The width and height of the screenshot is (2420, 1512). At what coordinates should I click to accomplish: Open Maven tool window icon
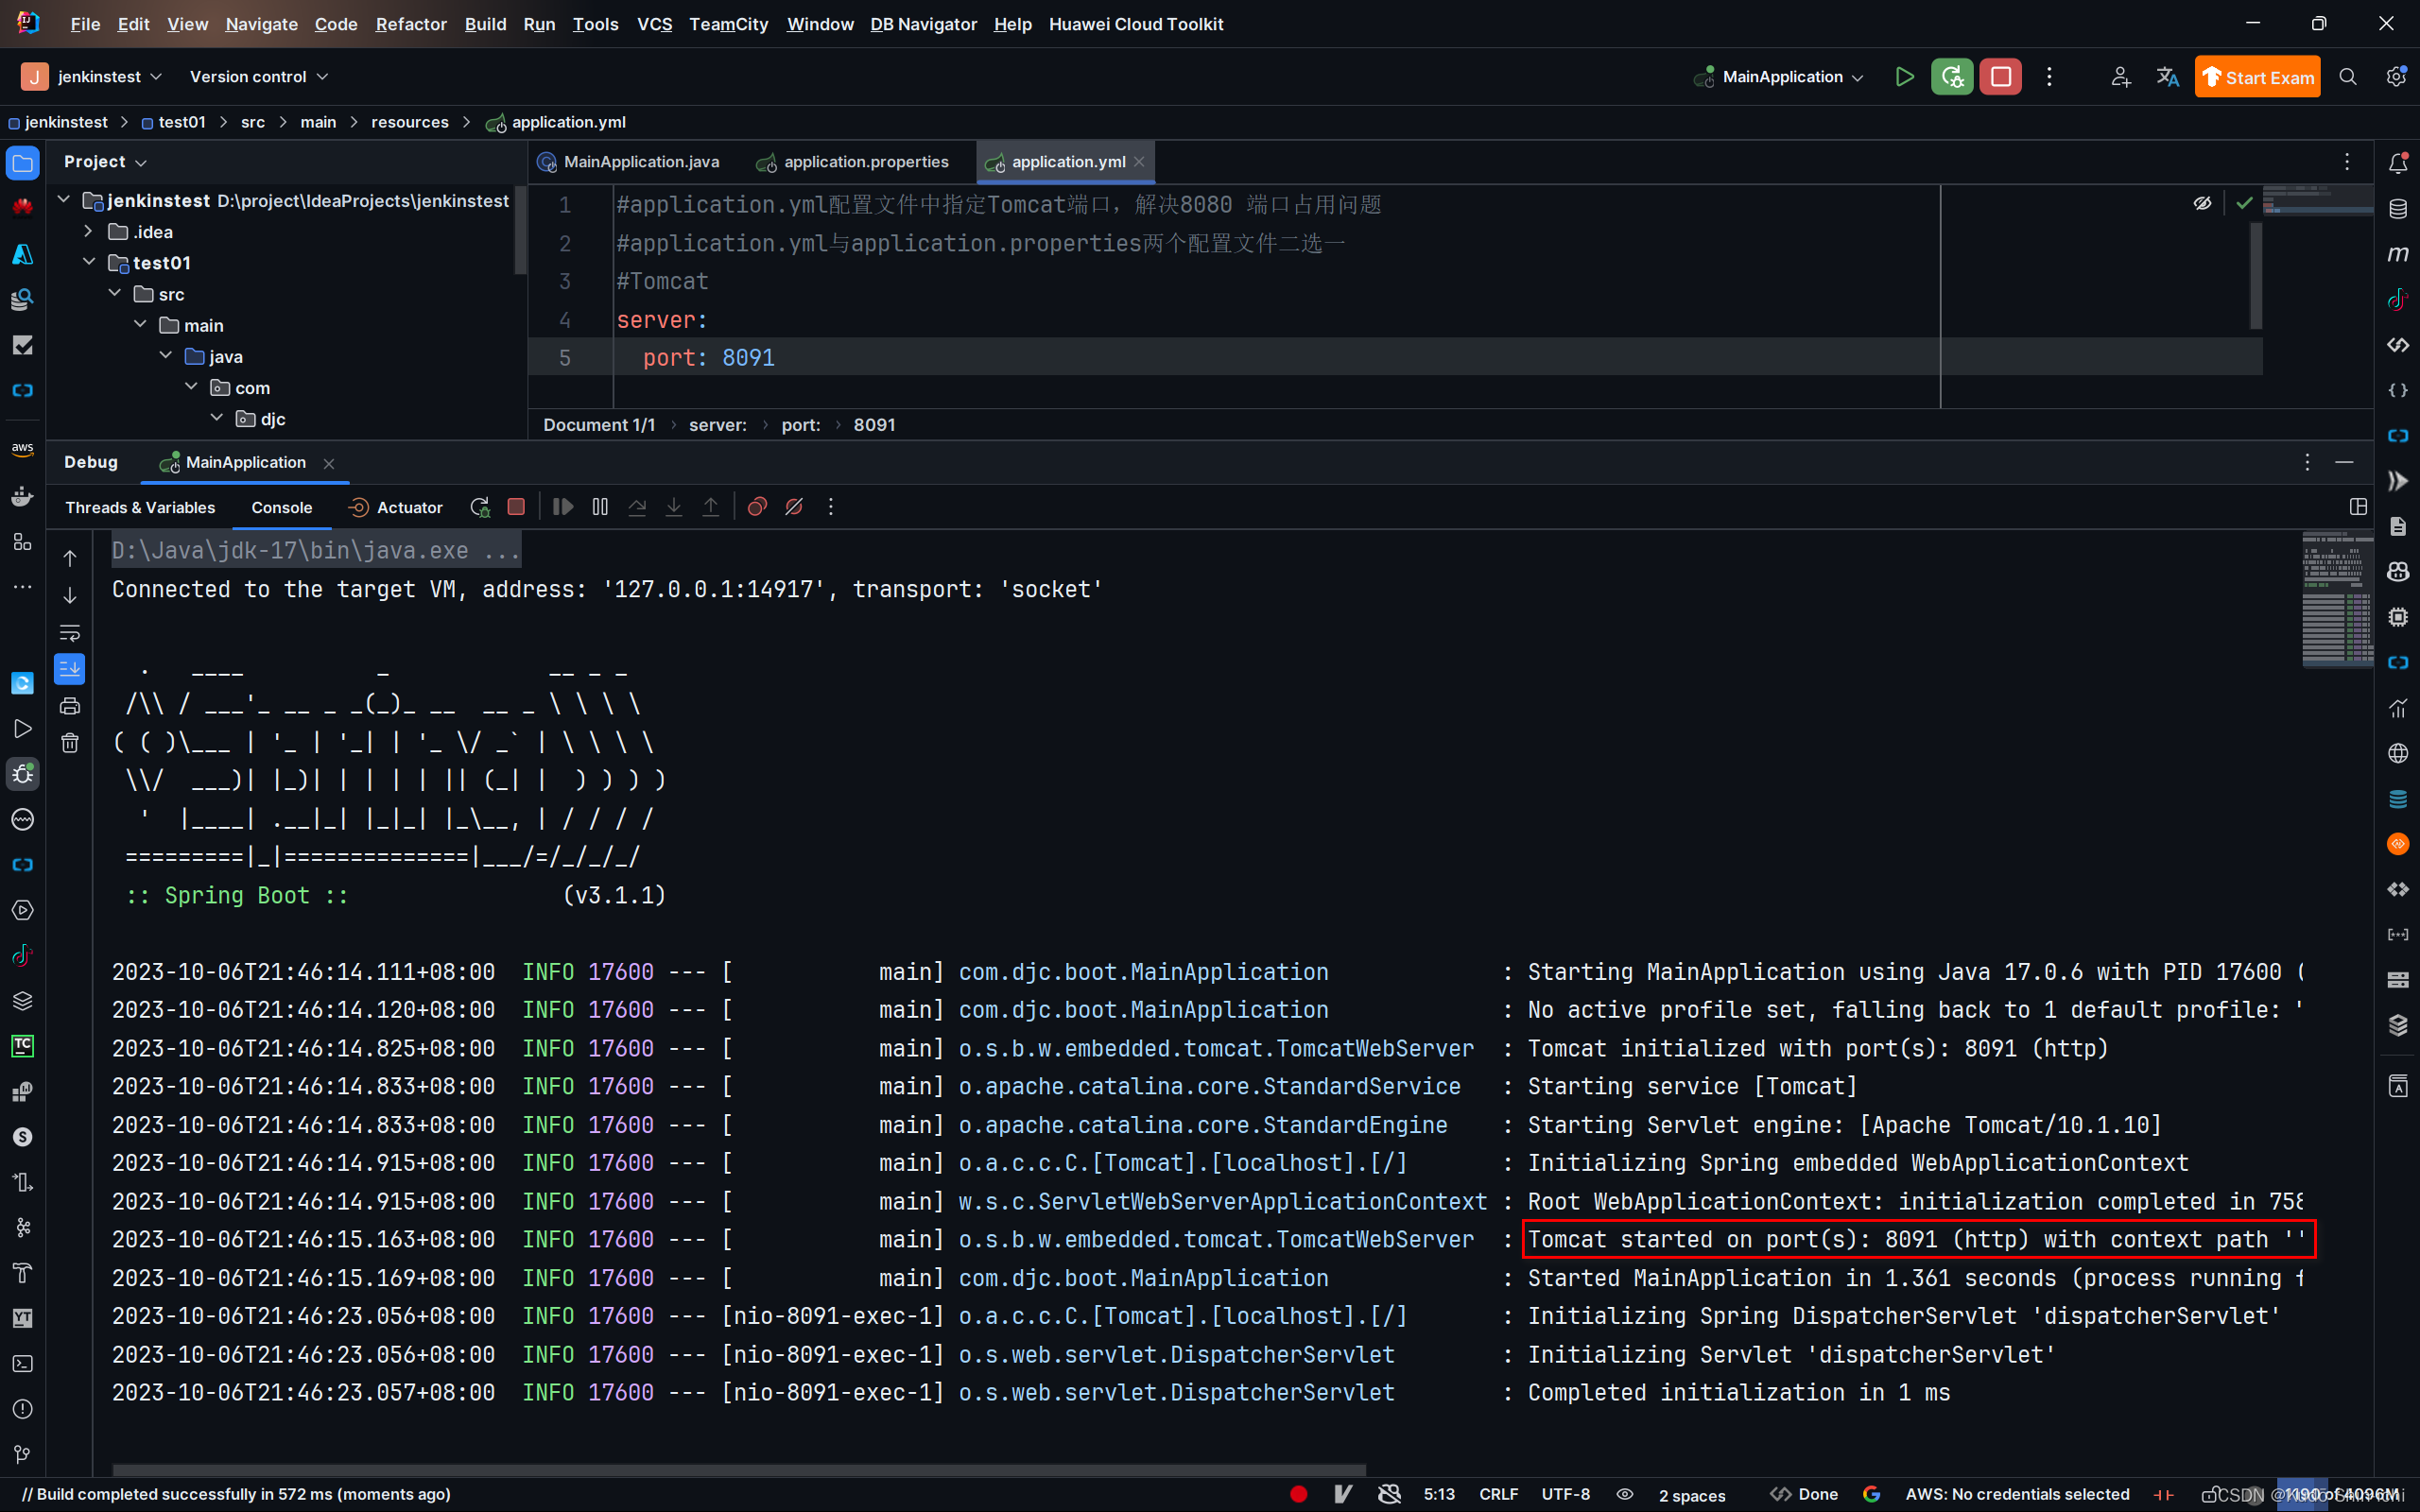click(2398, 254)
